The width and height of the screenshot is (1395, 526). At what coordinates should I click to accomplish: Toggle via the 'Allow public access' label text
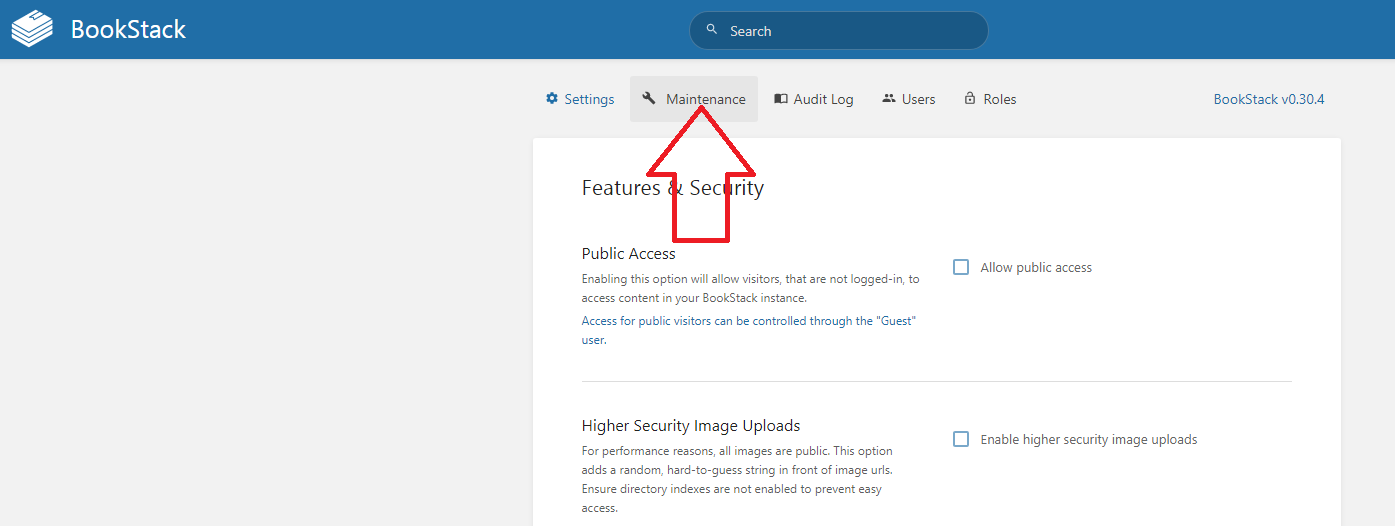point(1035,267)
